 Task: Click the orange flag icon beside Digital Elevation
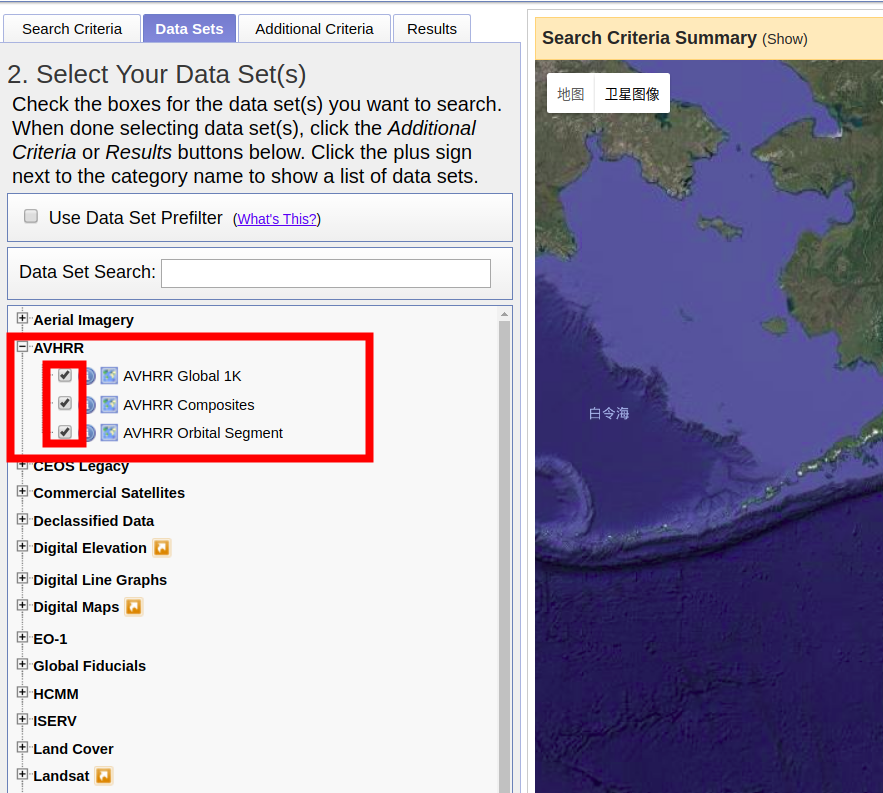[x=162, y=547]
